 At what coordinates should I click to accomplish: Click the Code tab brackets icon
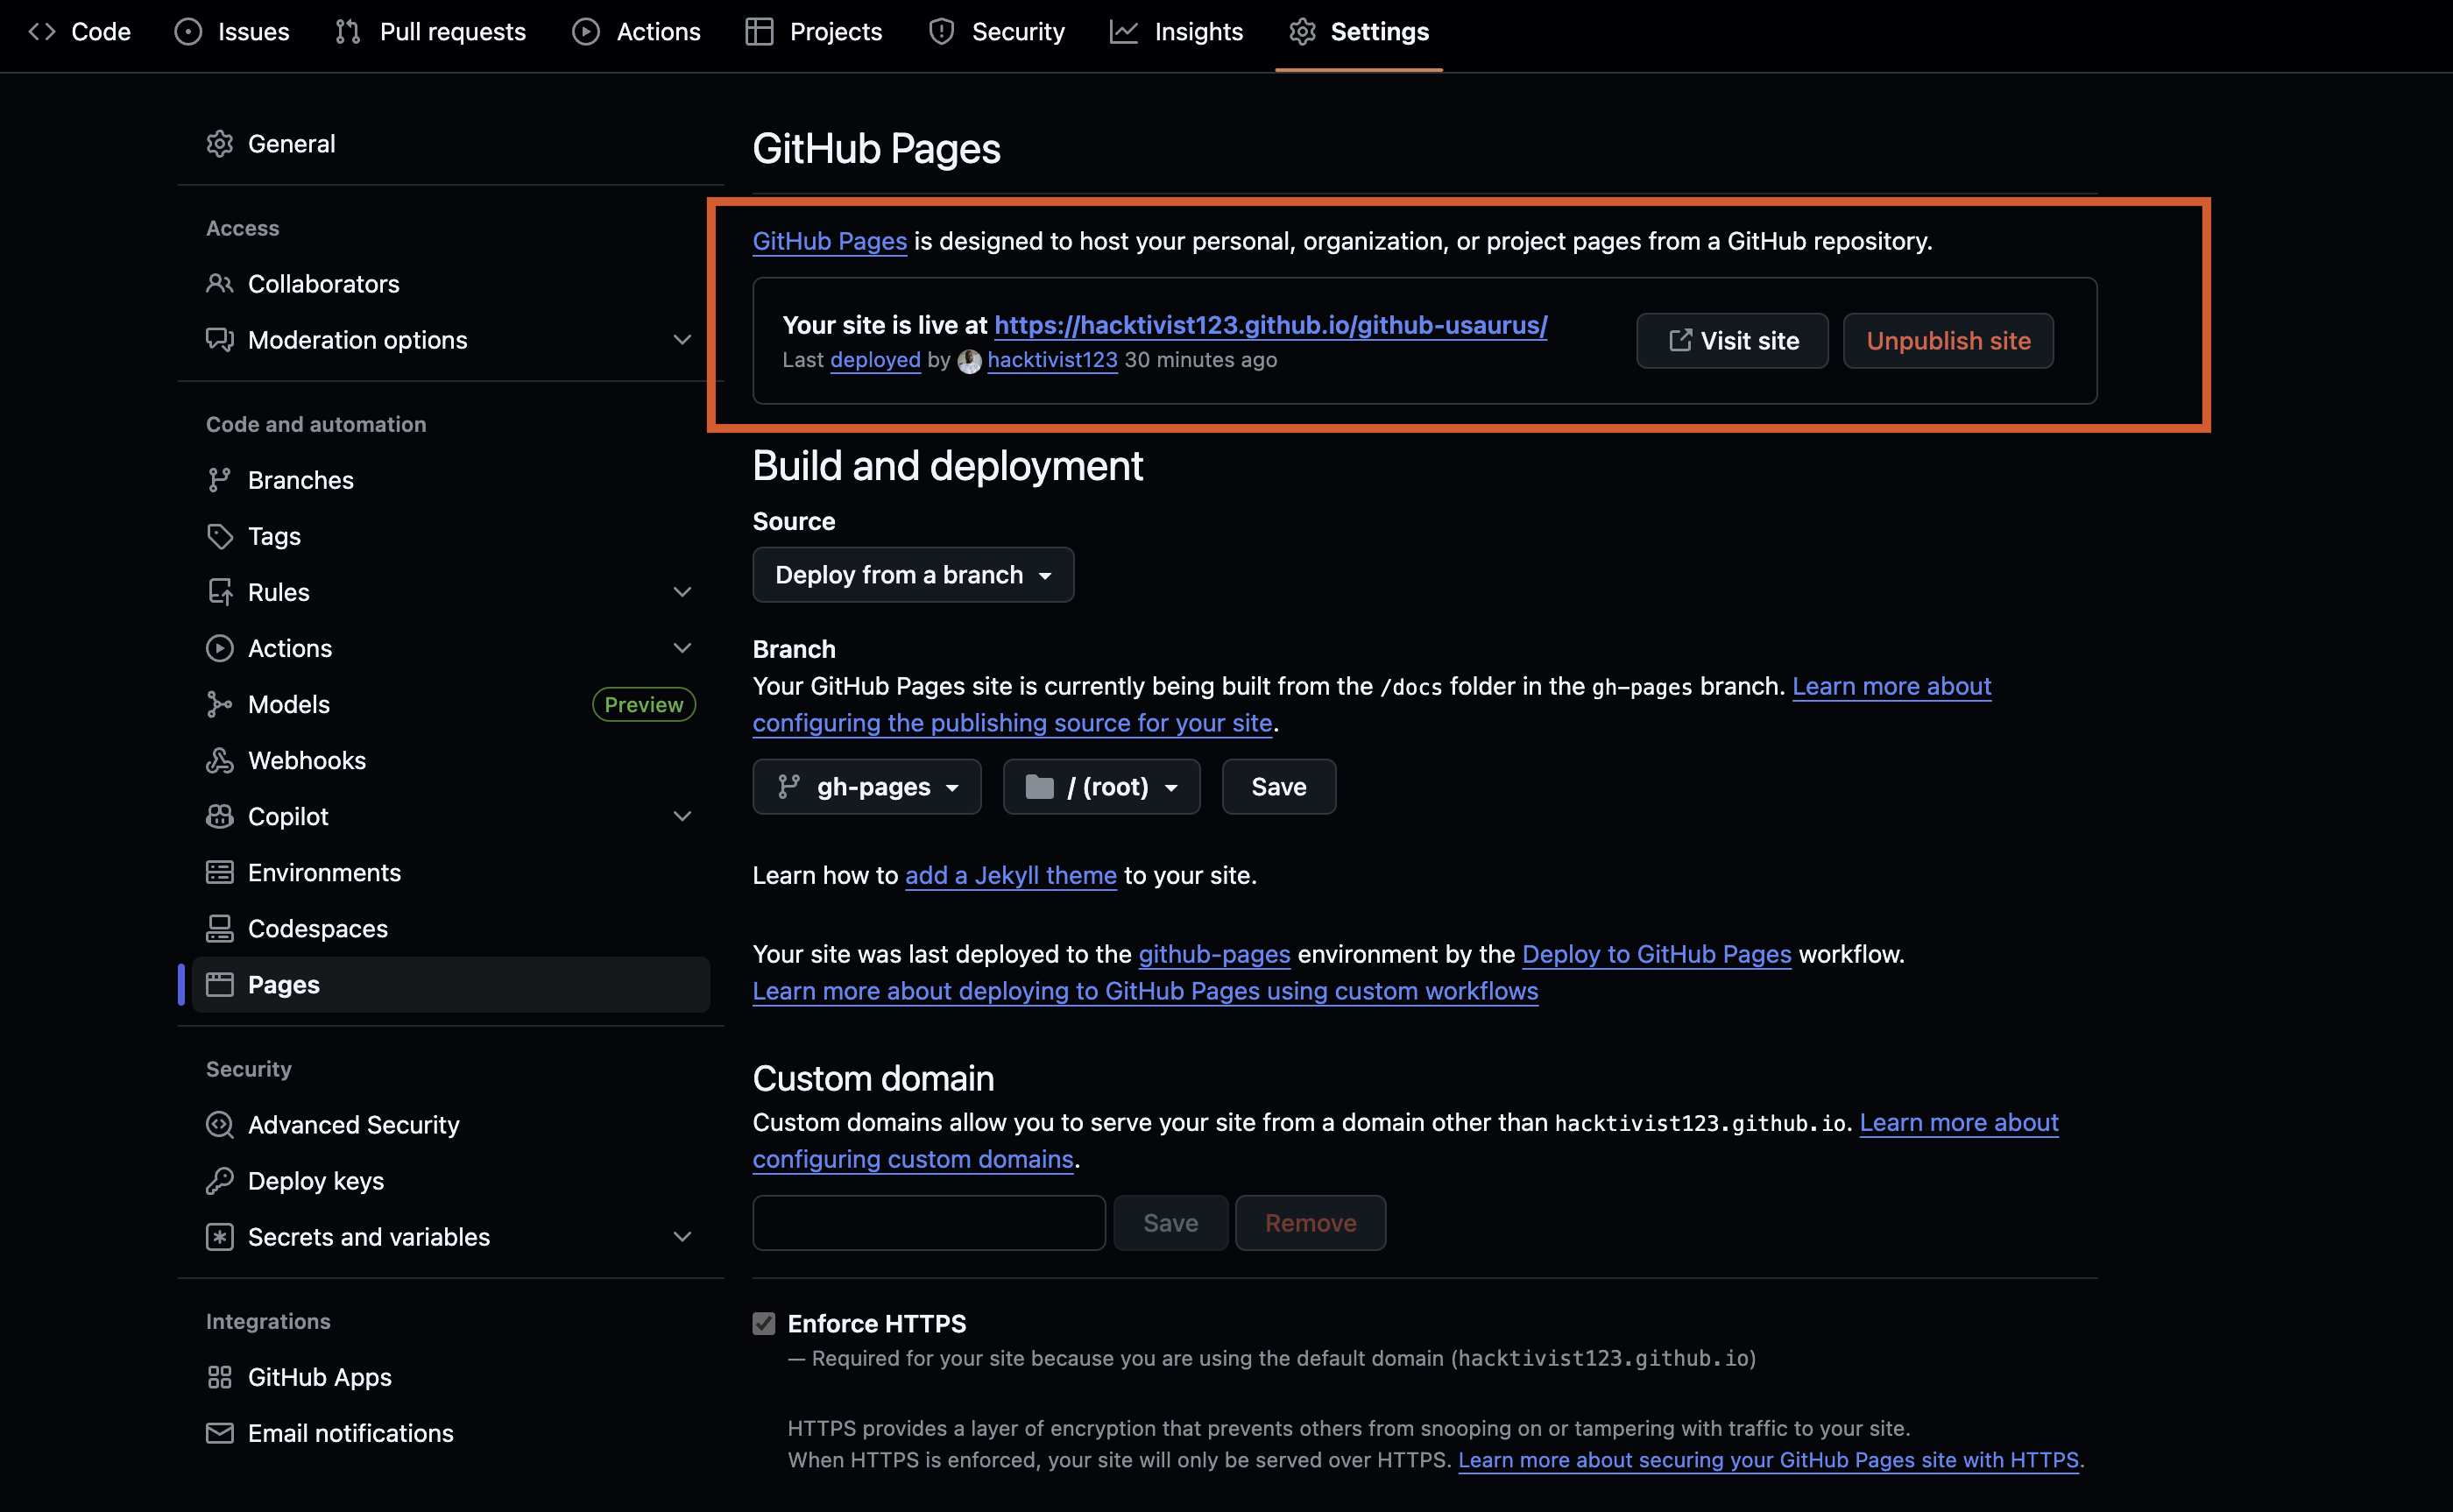coord(42,32)
